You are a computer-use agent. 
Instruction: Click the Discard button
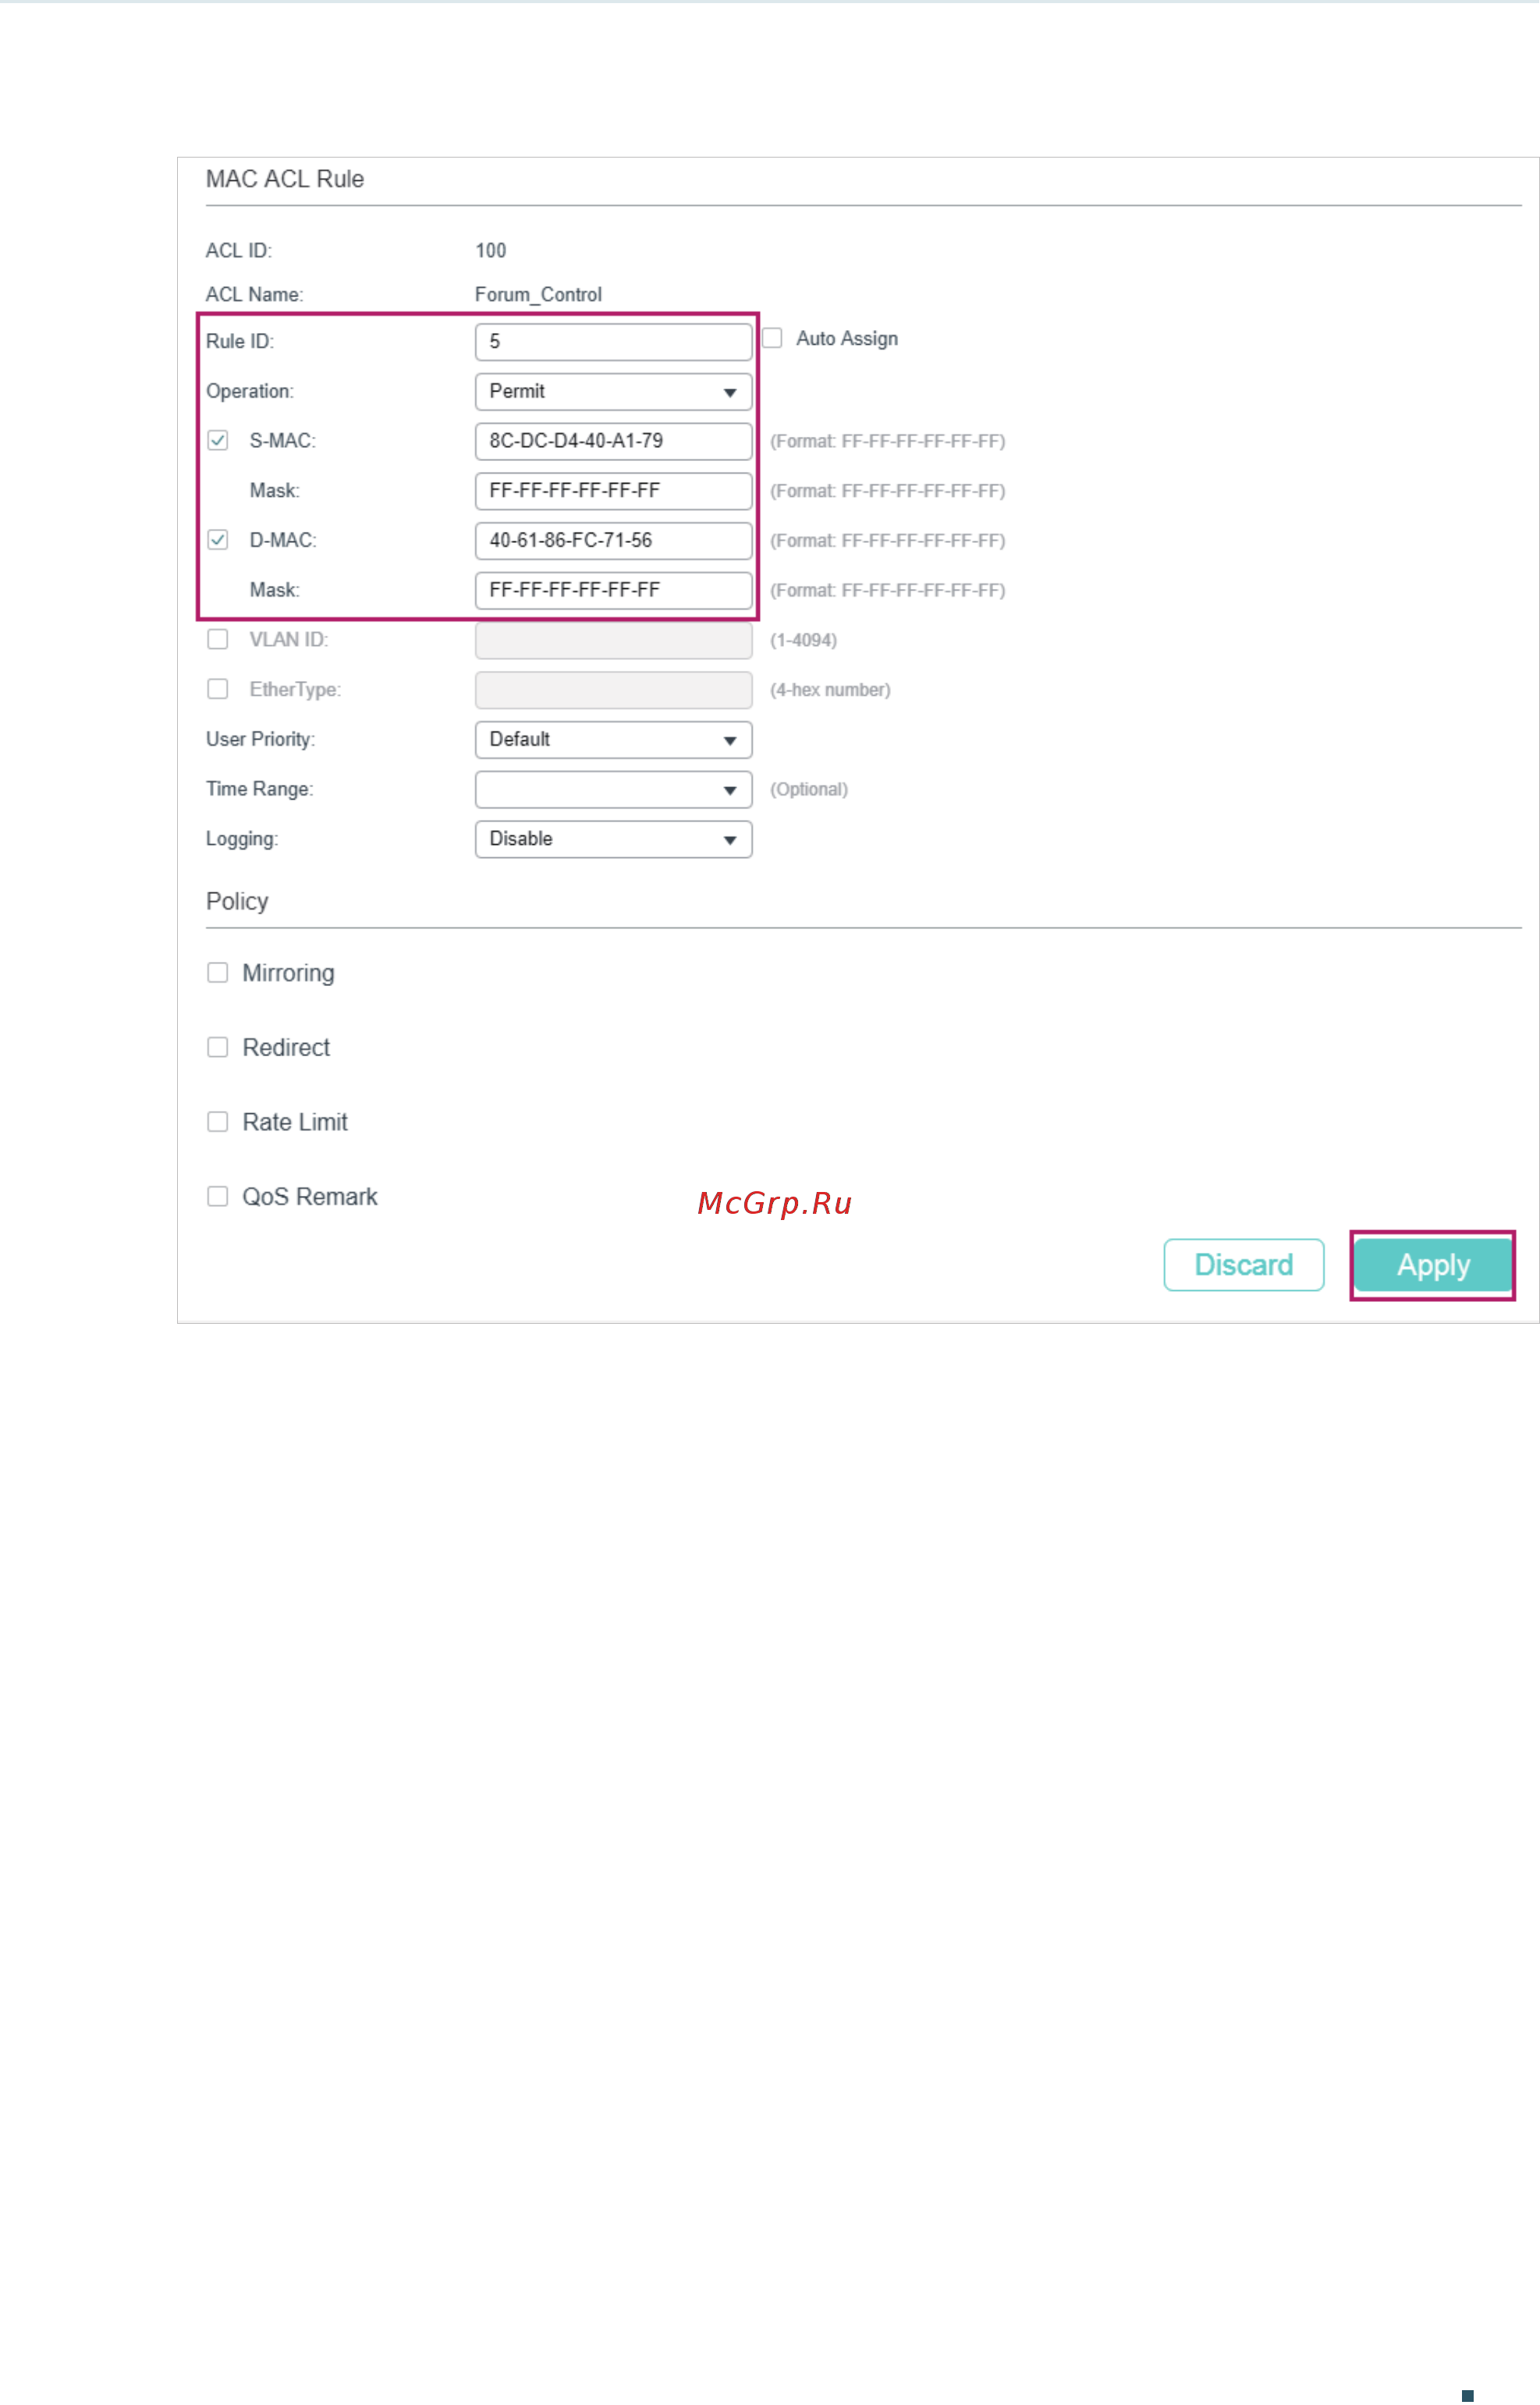point(1243,1266)
